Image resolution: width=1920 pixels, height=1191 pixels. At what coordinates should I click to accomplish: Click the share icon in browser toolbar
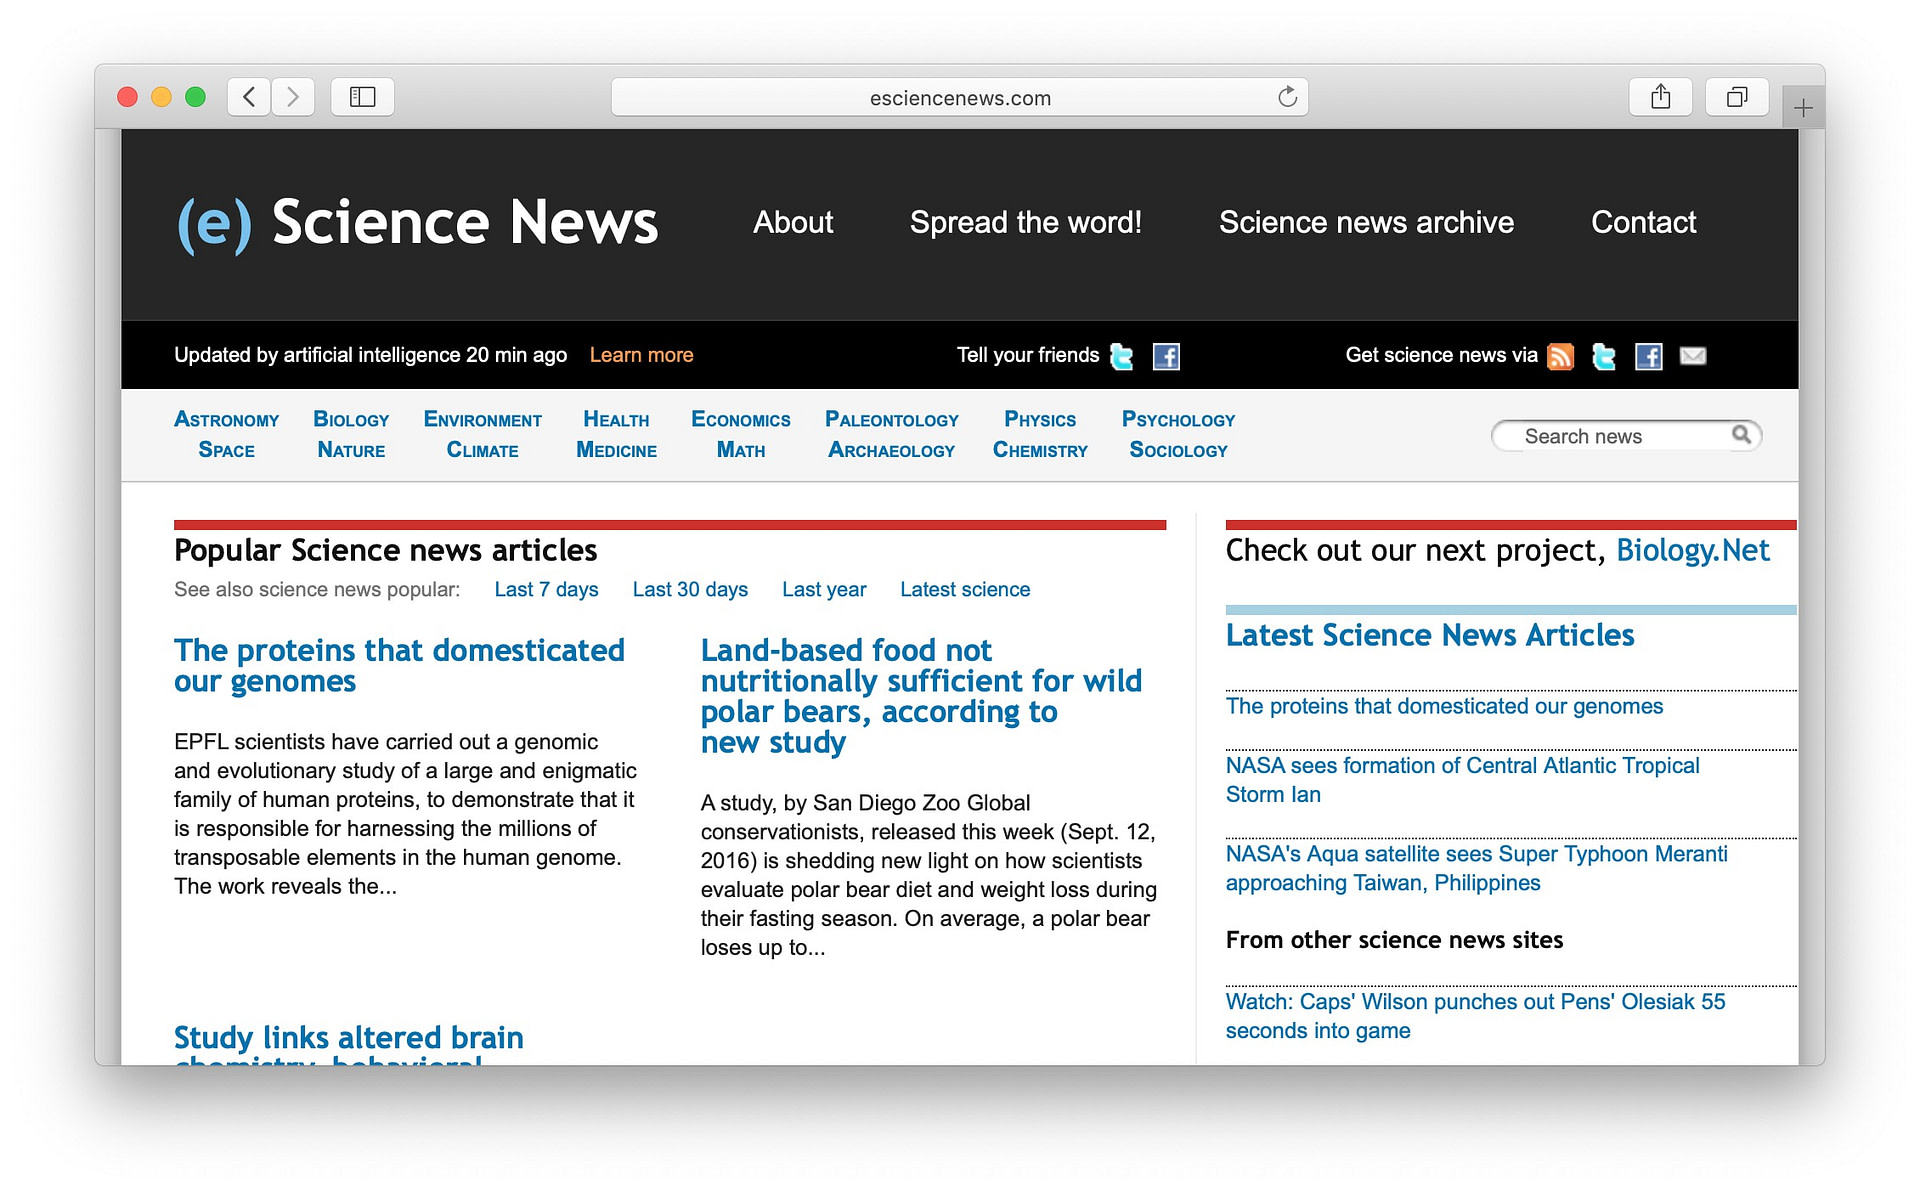click(1661, 96)
